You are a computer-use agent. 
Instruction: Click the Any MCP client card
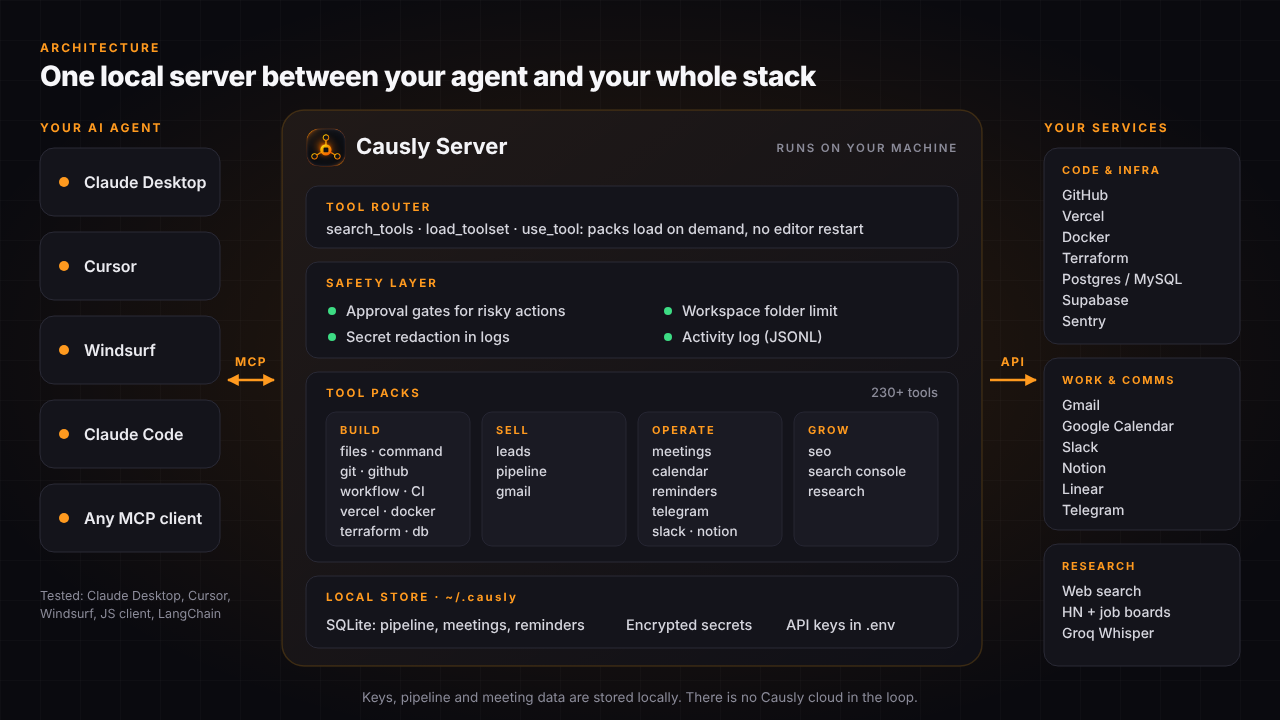130,518
